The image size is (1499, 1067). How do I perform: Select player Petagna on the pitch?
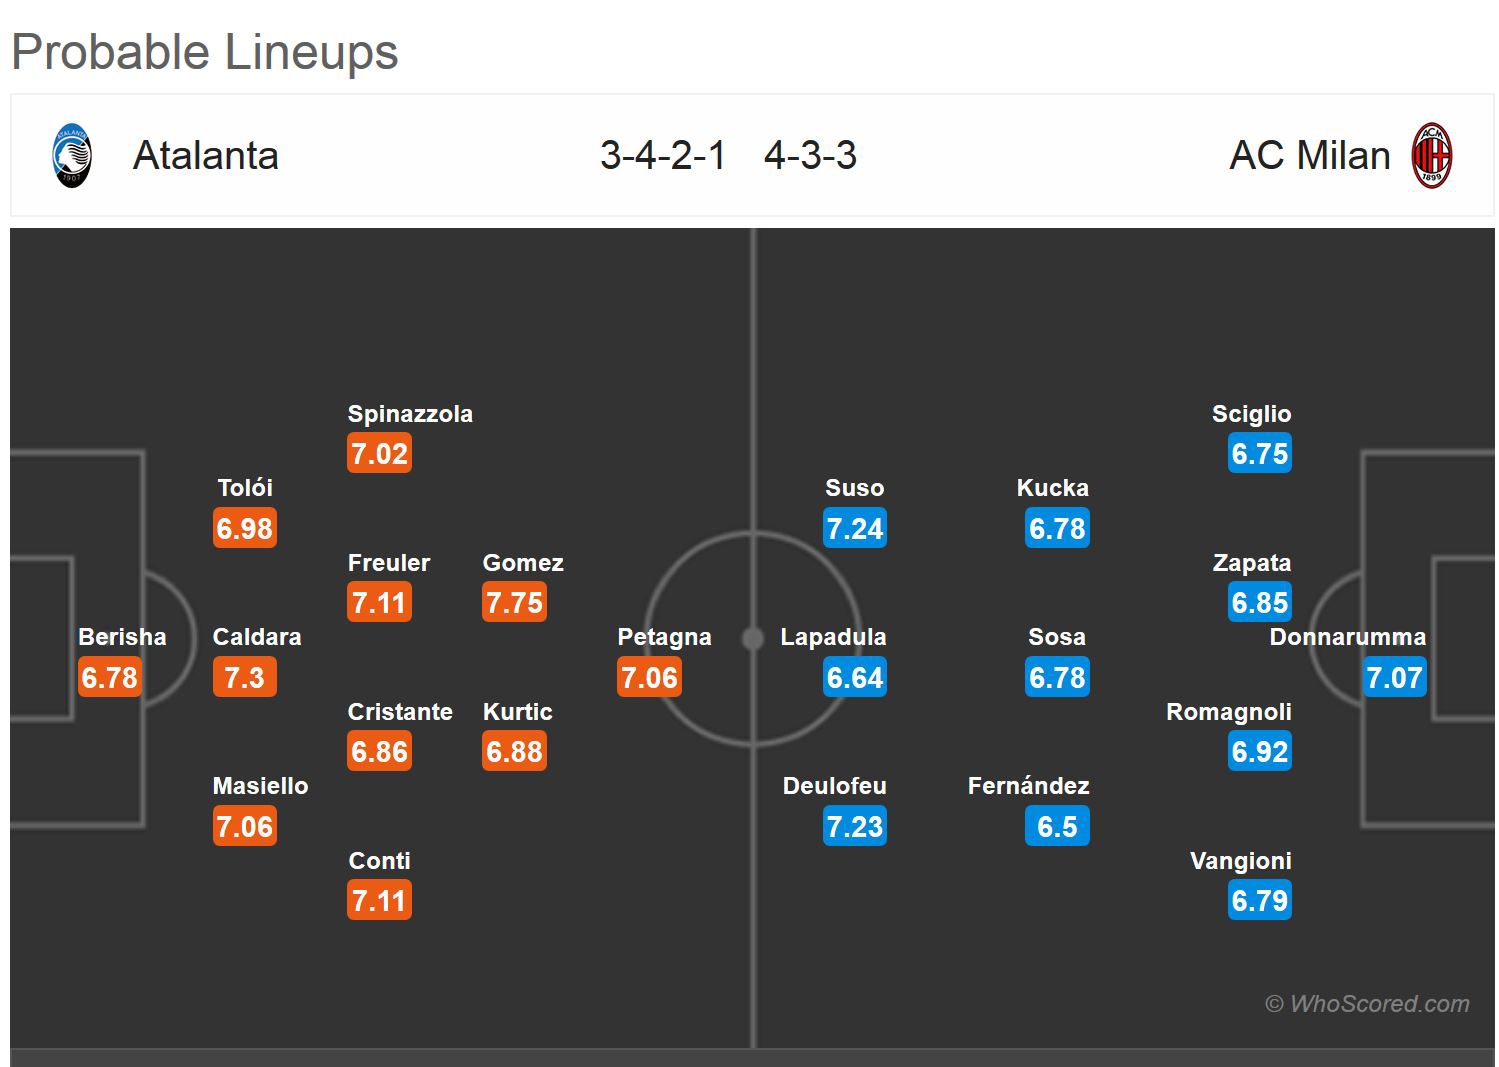coord(664,637)
